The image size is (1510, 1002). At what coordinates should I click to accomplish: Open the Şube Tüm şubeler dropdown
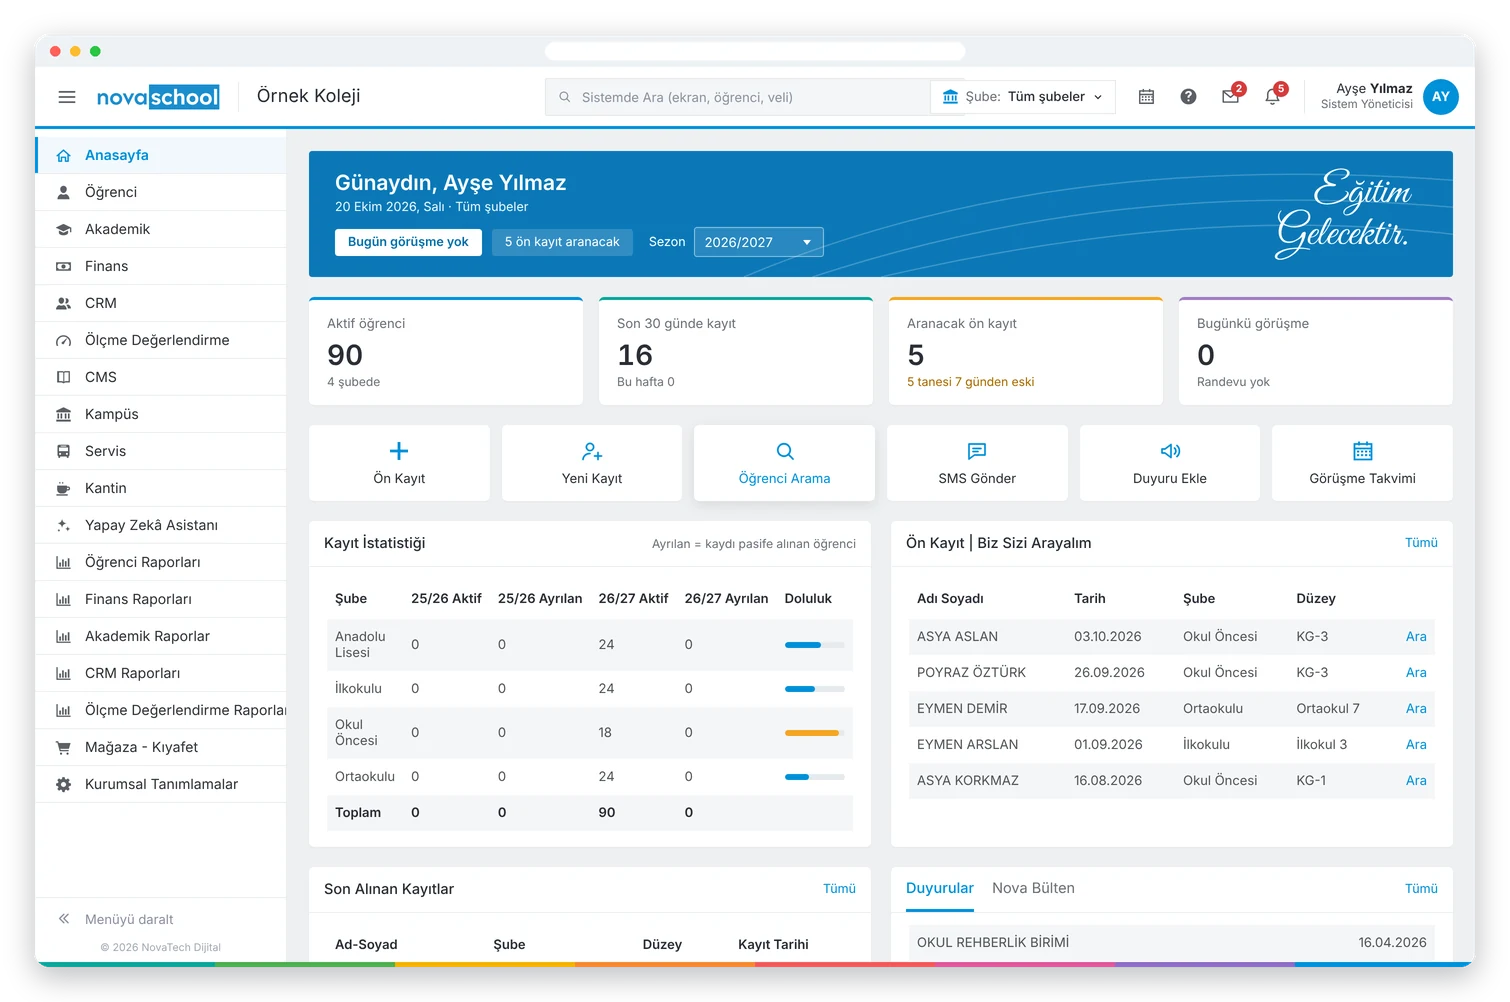tap(1024, 97)
